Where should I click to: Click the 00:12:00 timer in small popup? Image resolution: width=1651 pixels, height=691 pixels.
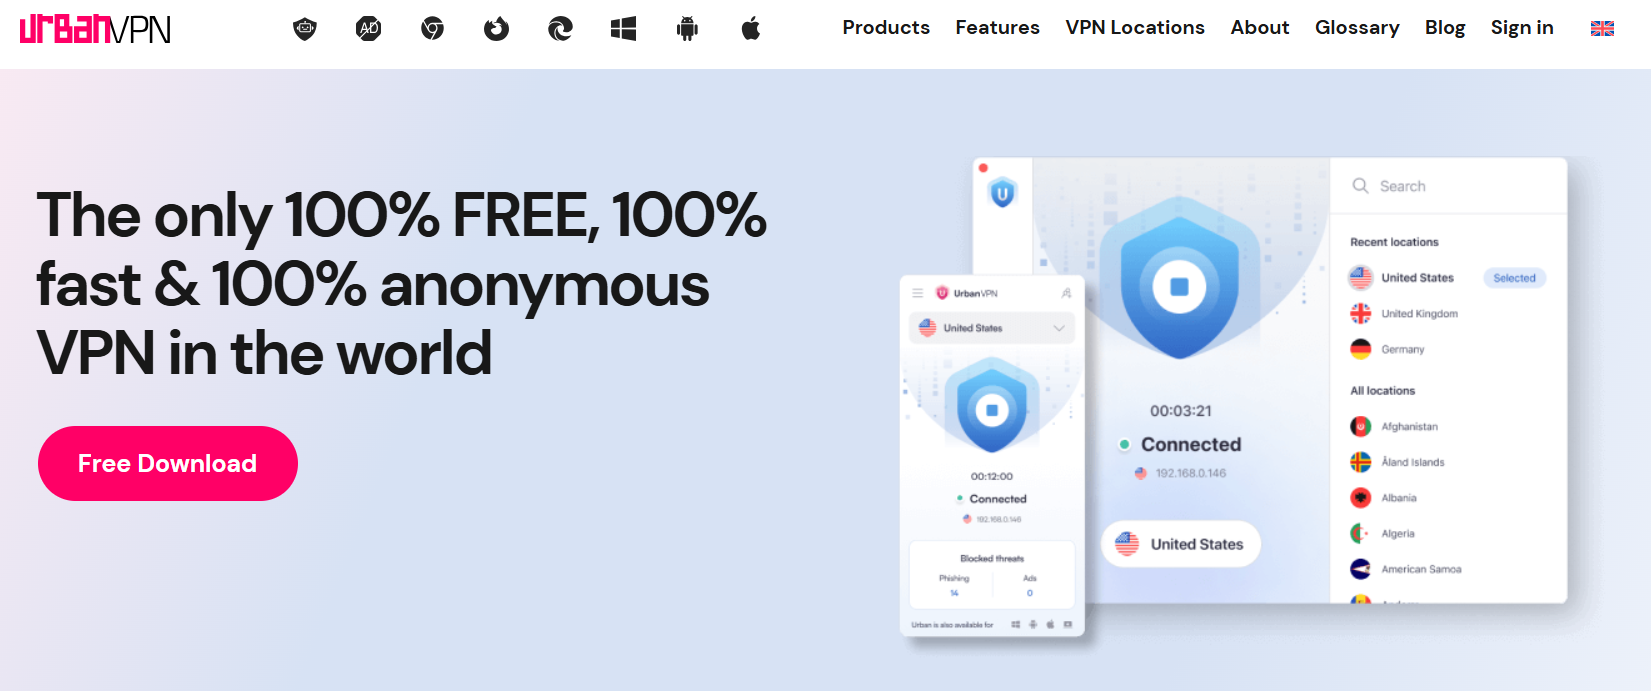992,476
